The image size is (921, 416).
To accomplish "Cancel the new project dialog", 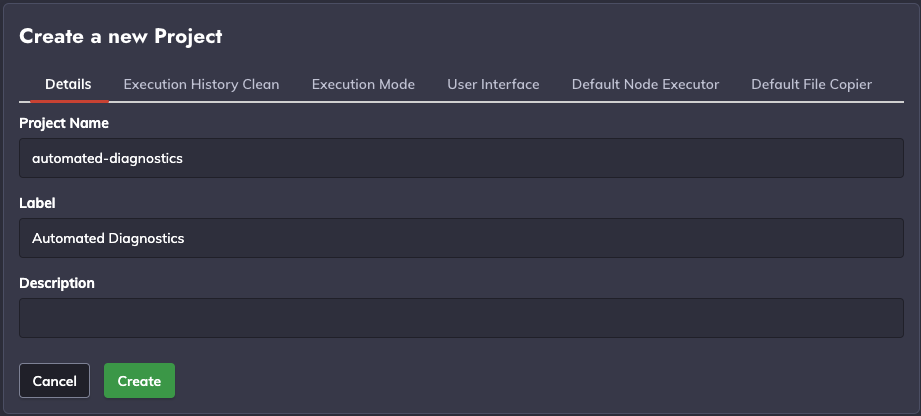I will pyautogui.click(x=55, y=381).
